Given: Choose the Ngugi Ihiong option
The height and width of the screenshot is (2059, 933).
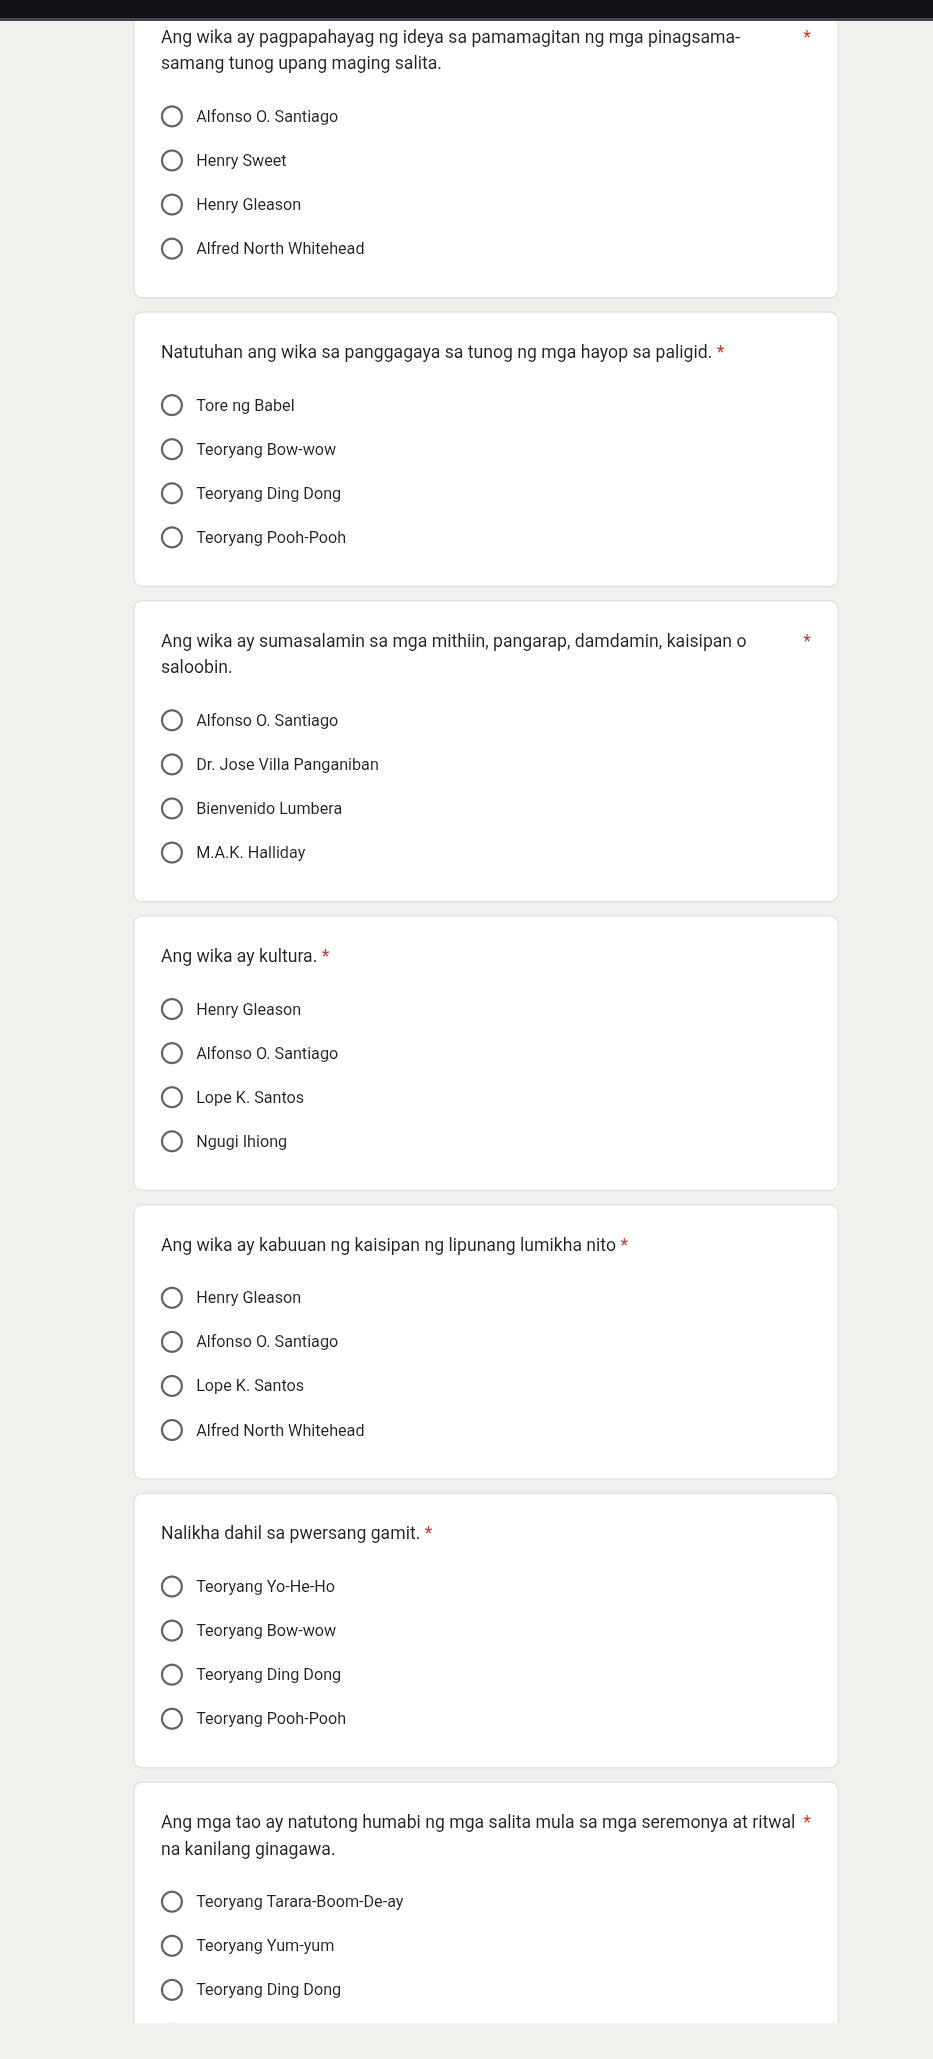Looking at the screenshot, I should point(172,1142).
